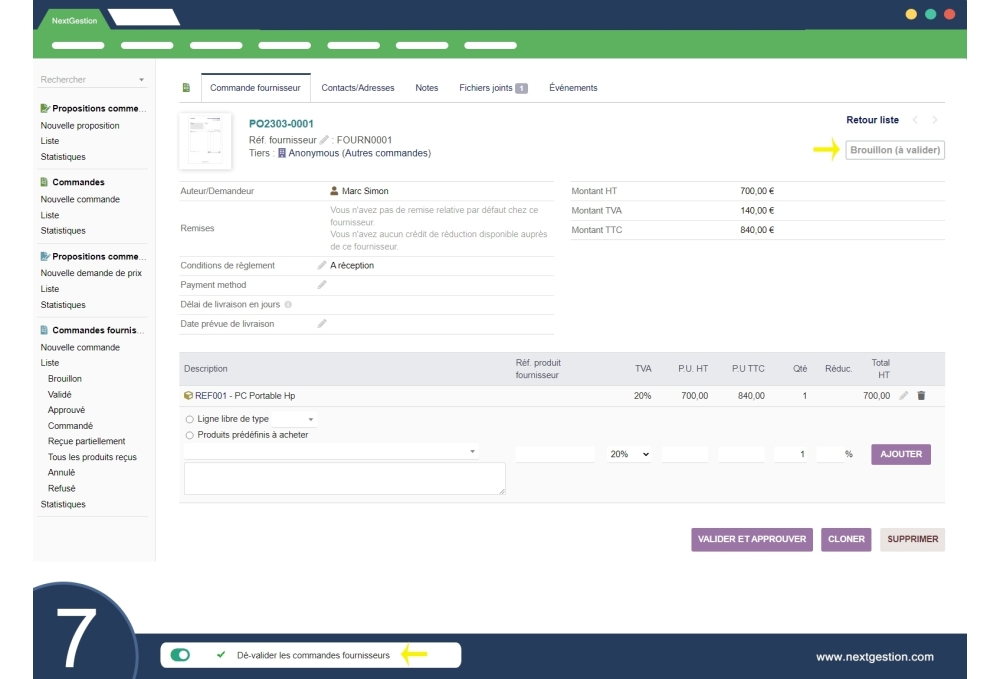
Task: Click the Payment method edit pencil
Action: [x=322, y=285]
